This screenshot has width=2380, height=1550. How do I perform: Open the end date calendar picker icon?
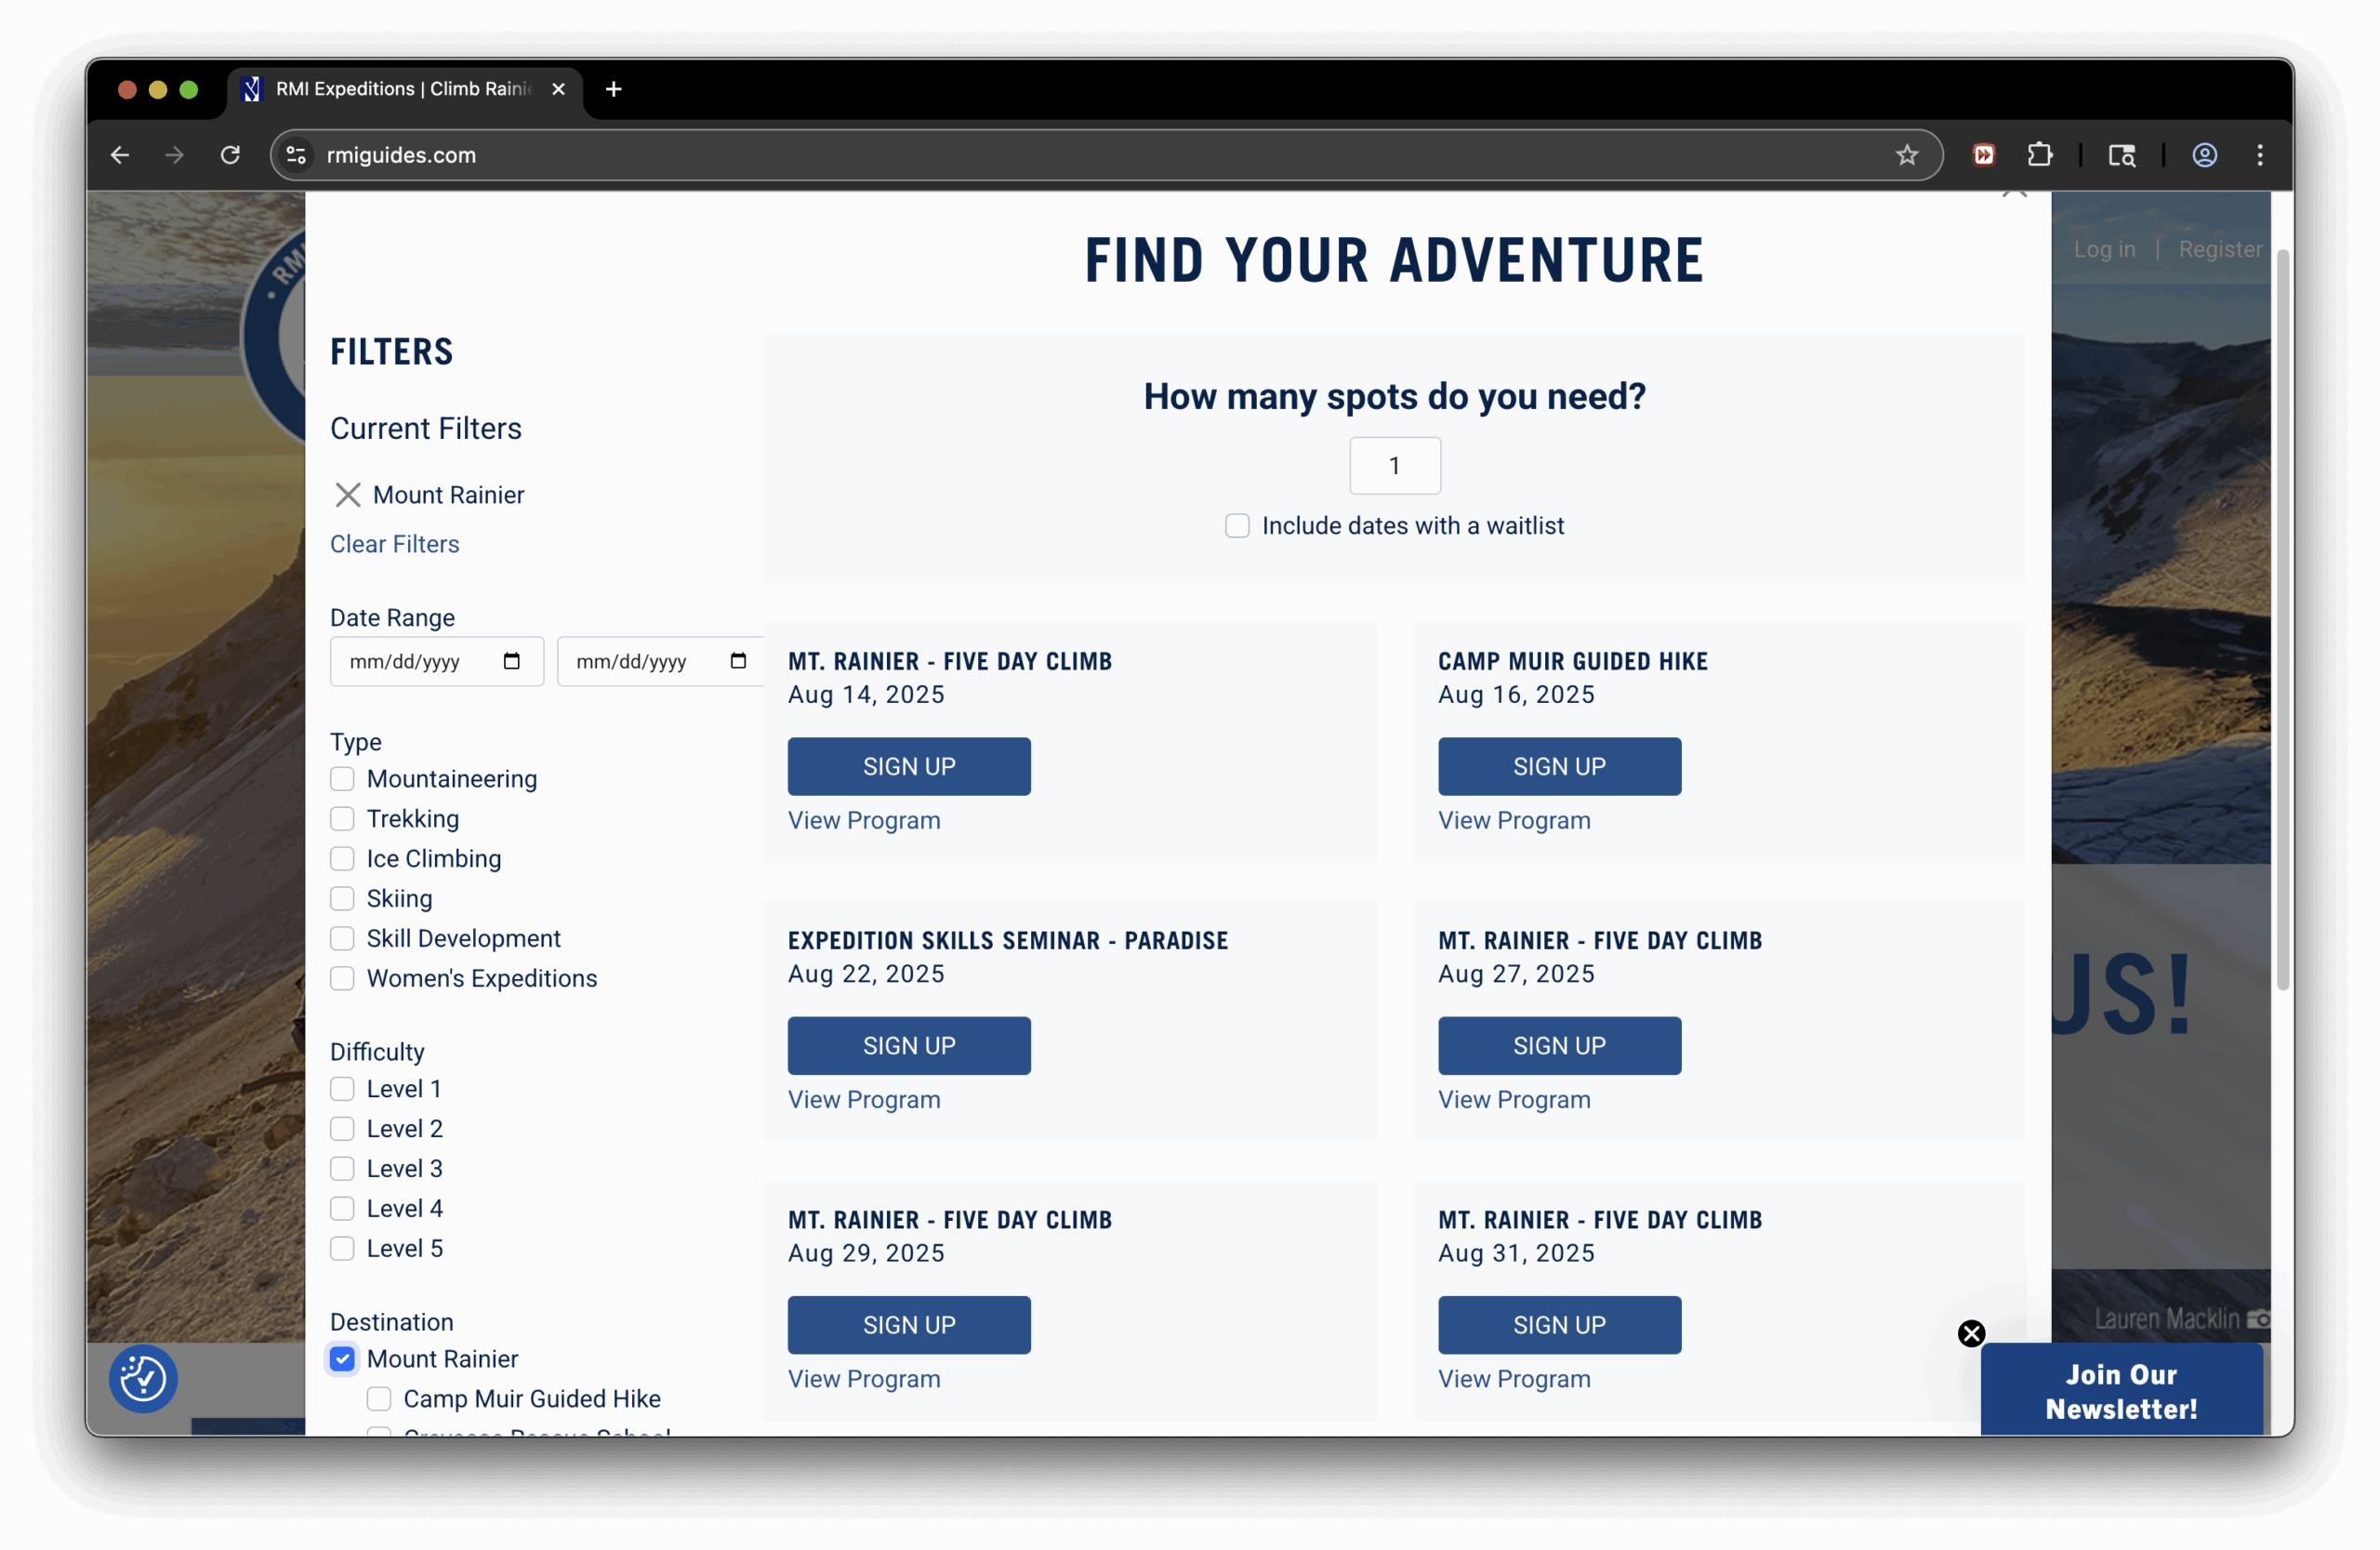point(738,661)
